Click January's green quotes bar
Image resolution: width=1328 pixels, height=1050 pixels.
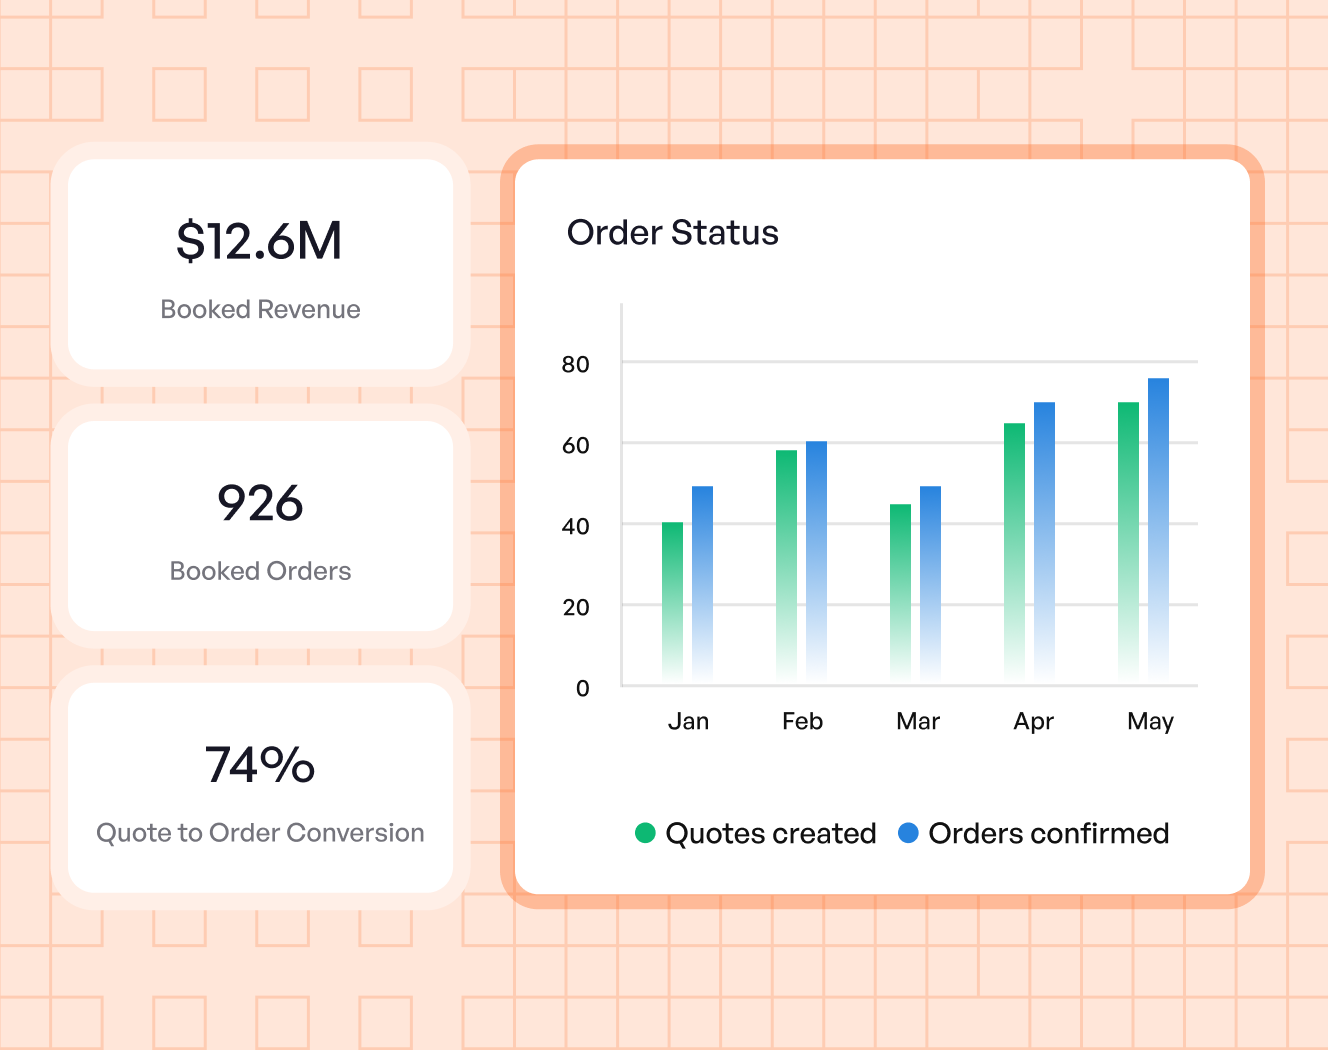pos(672,602)
